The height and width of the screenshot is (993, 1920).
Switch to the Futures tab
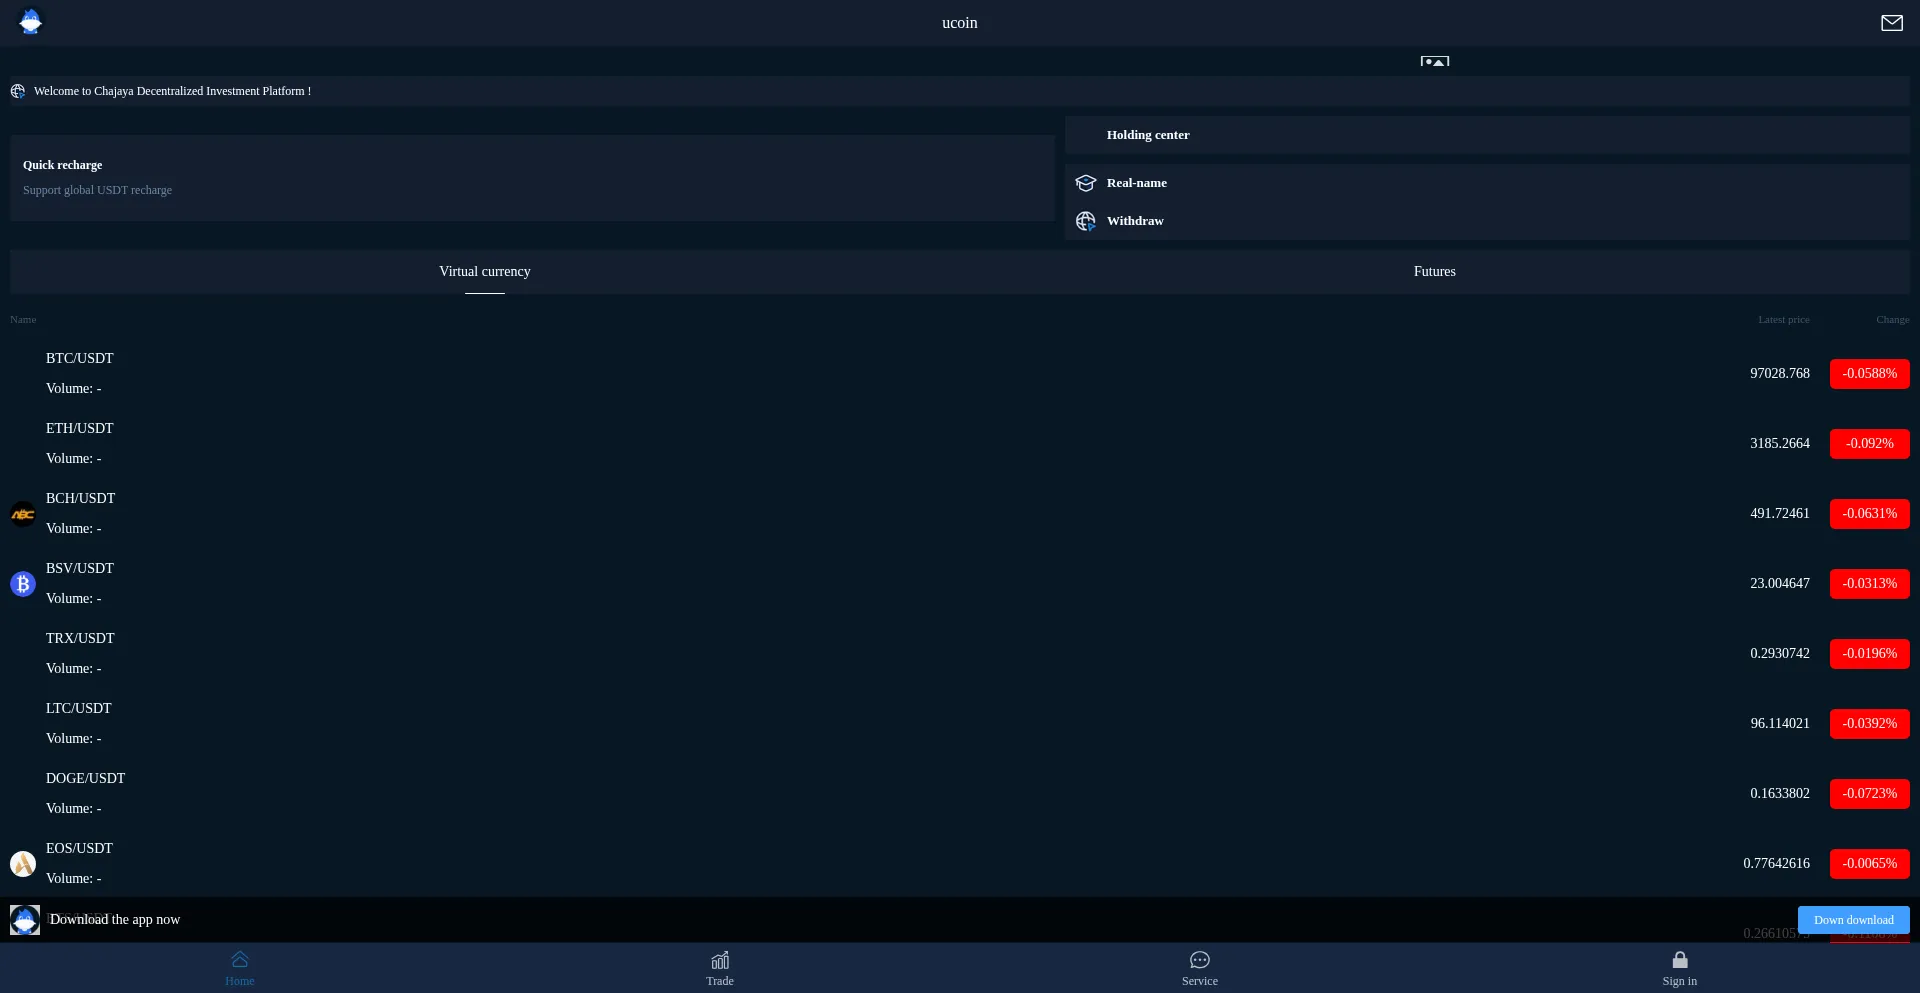coord(1434,272)
